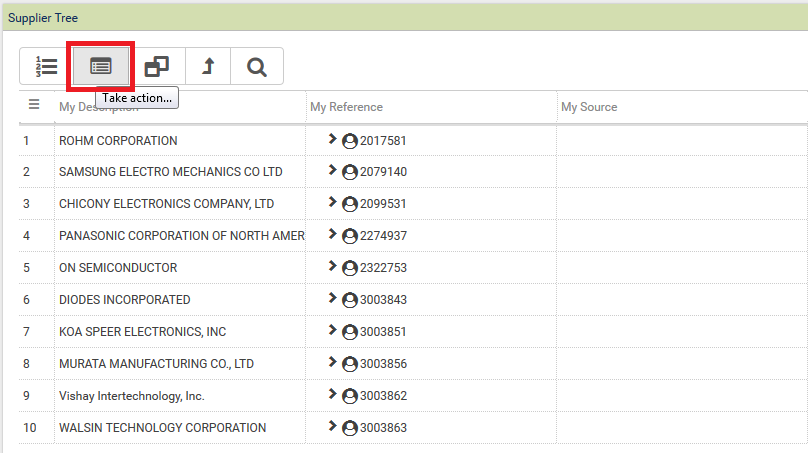This screenshot has width=808, height=453.
Task: Click the reference number 2099531
Action: click(383, 204)
